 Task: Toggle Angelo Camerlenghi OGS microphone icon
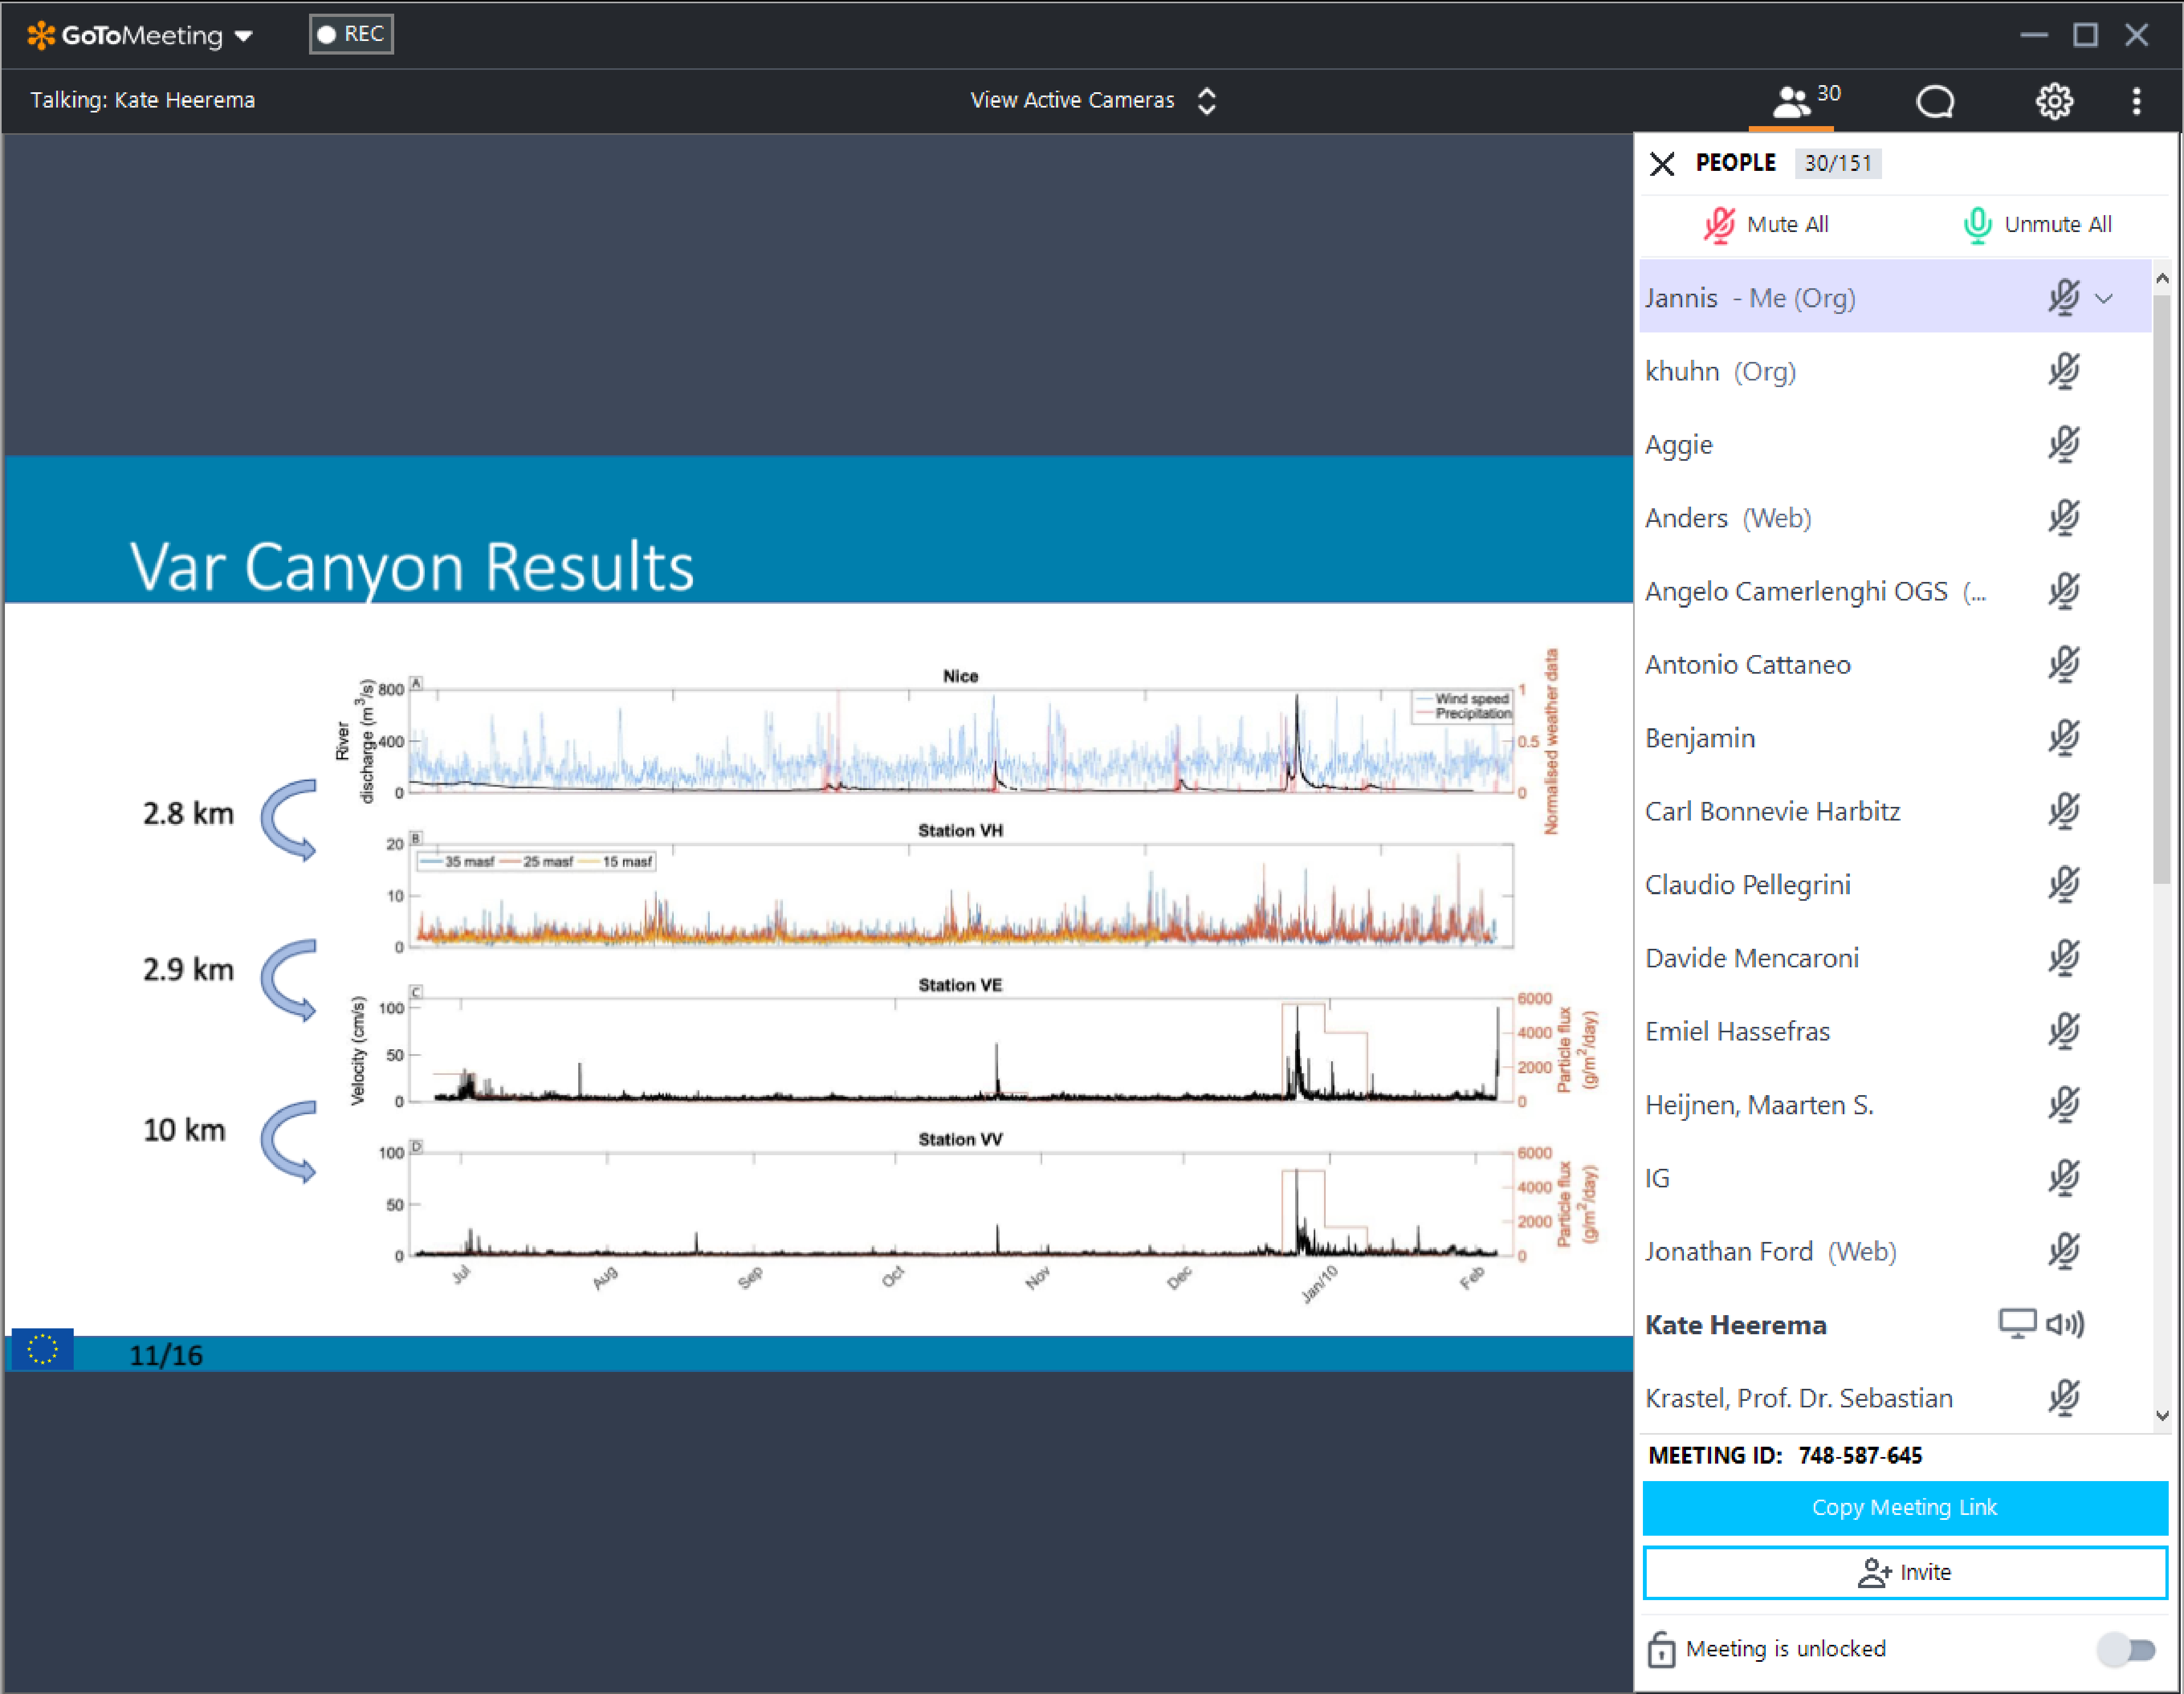(x=2063, y=591)
